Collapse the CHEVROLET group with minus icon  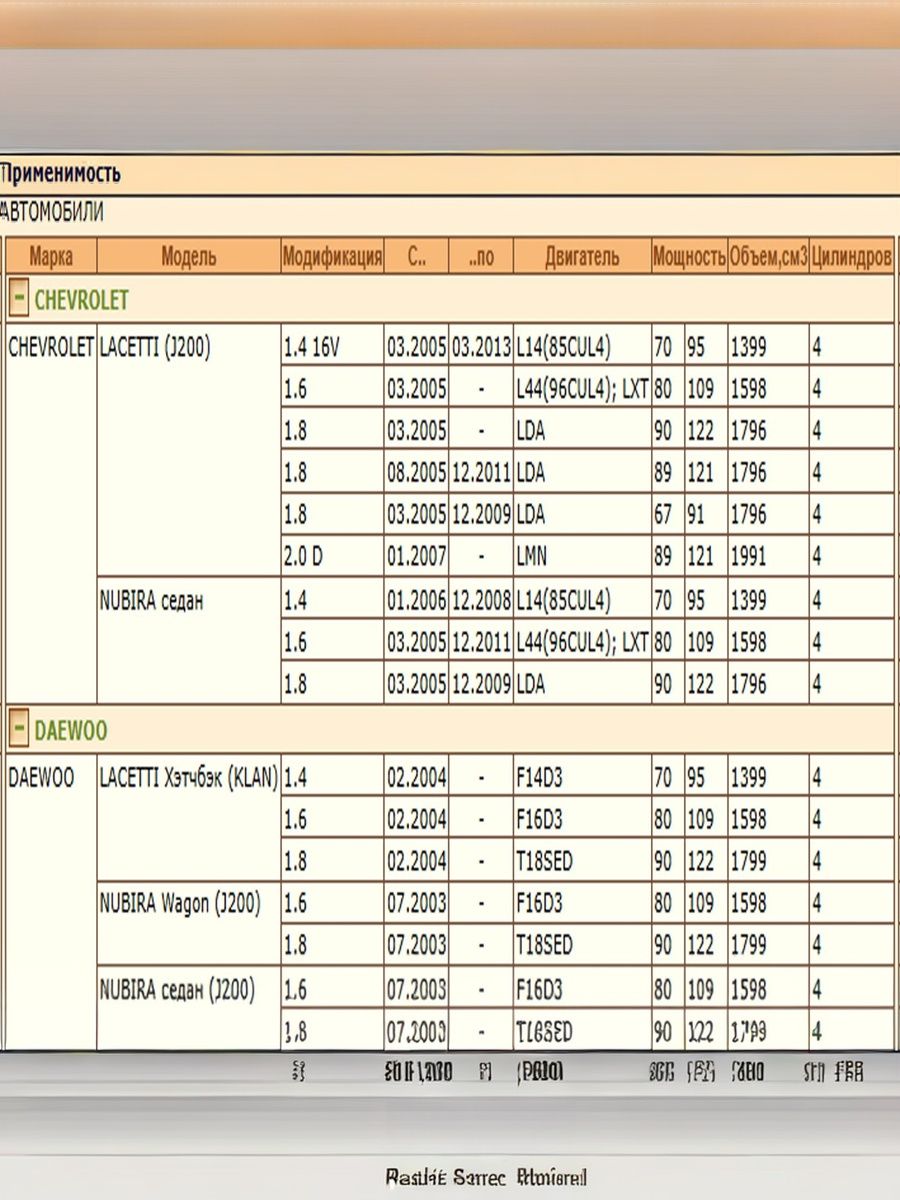click(x=18, y=299)
